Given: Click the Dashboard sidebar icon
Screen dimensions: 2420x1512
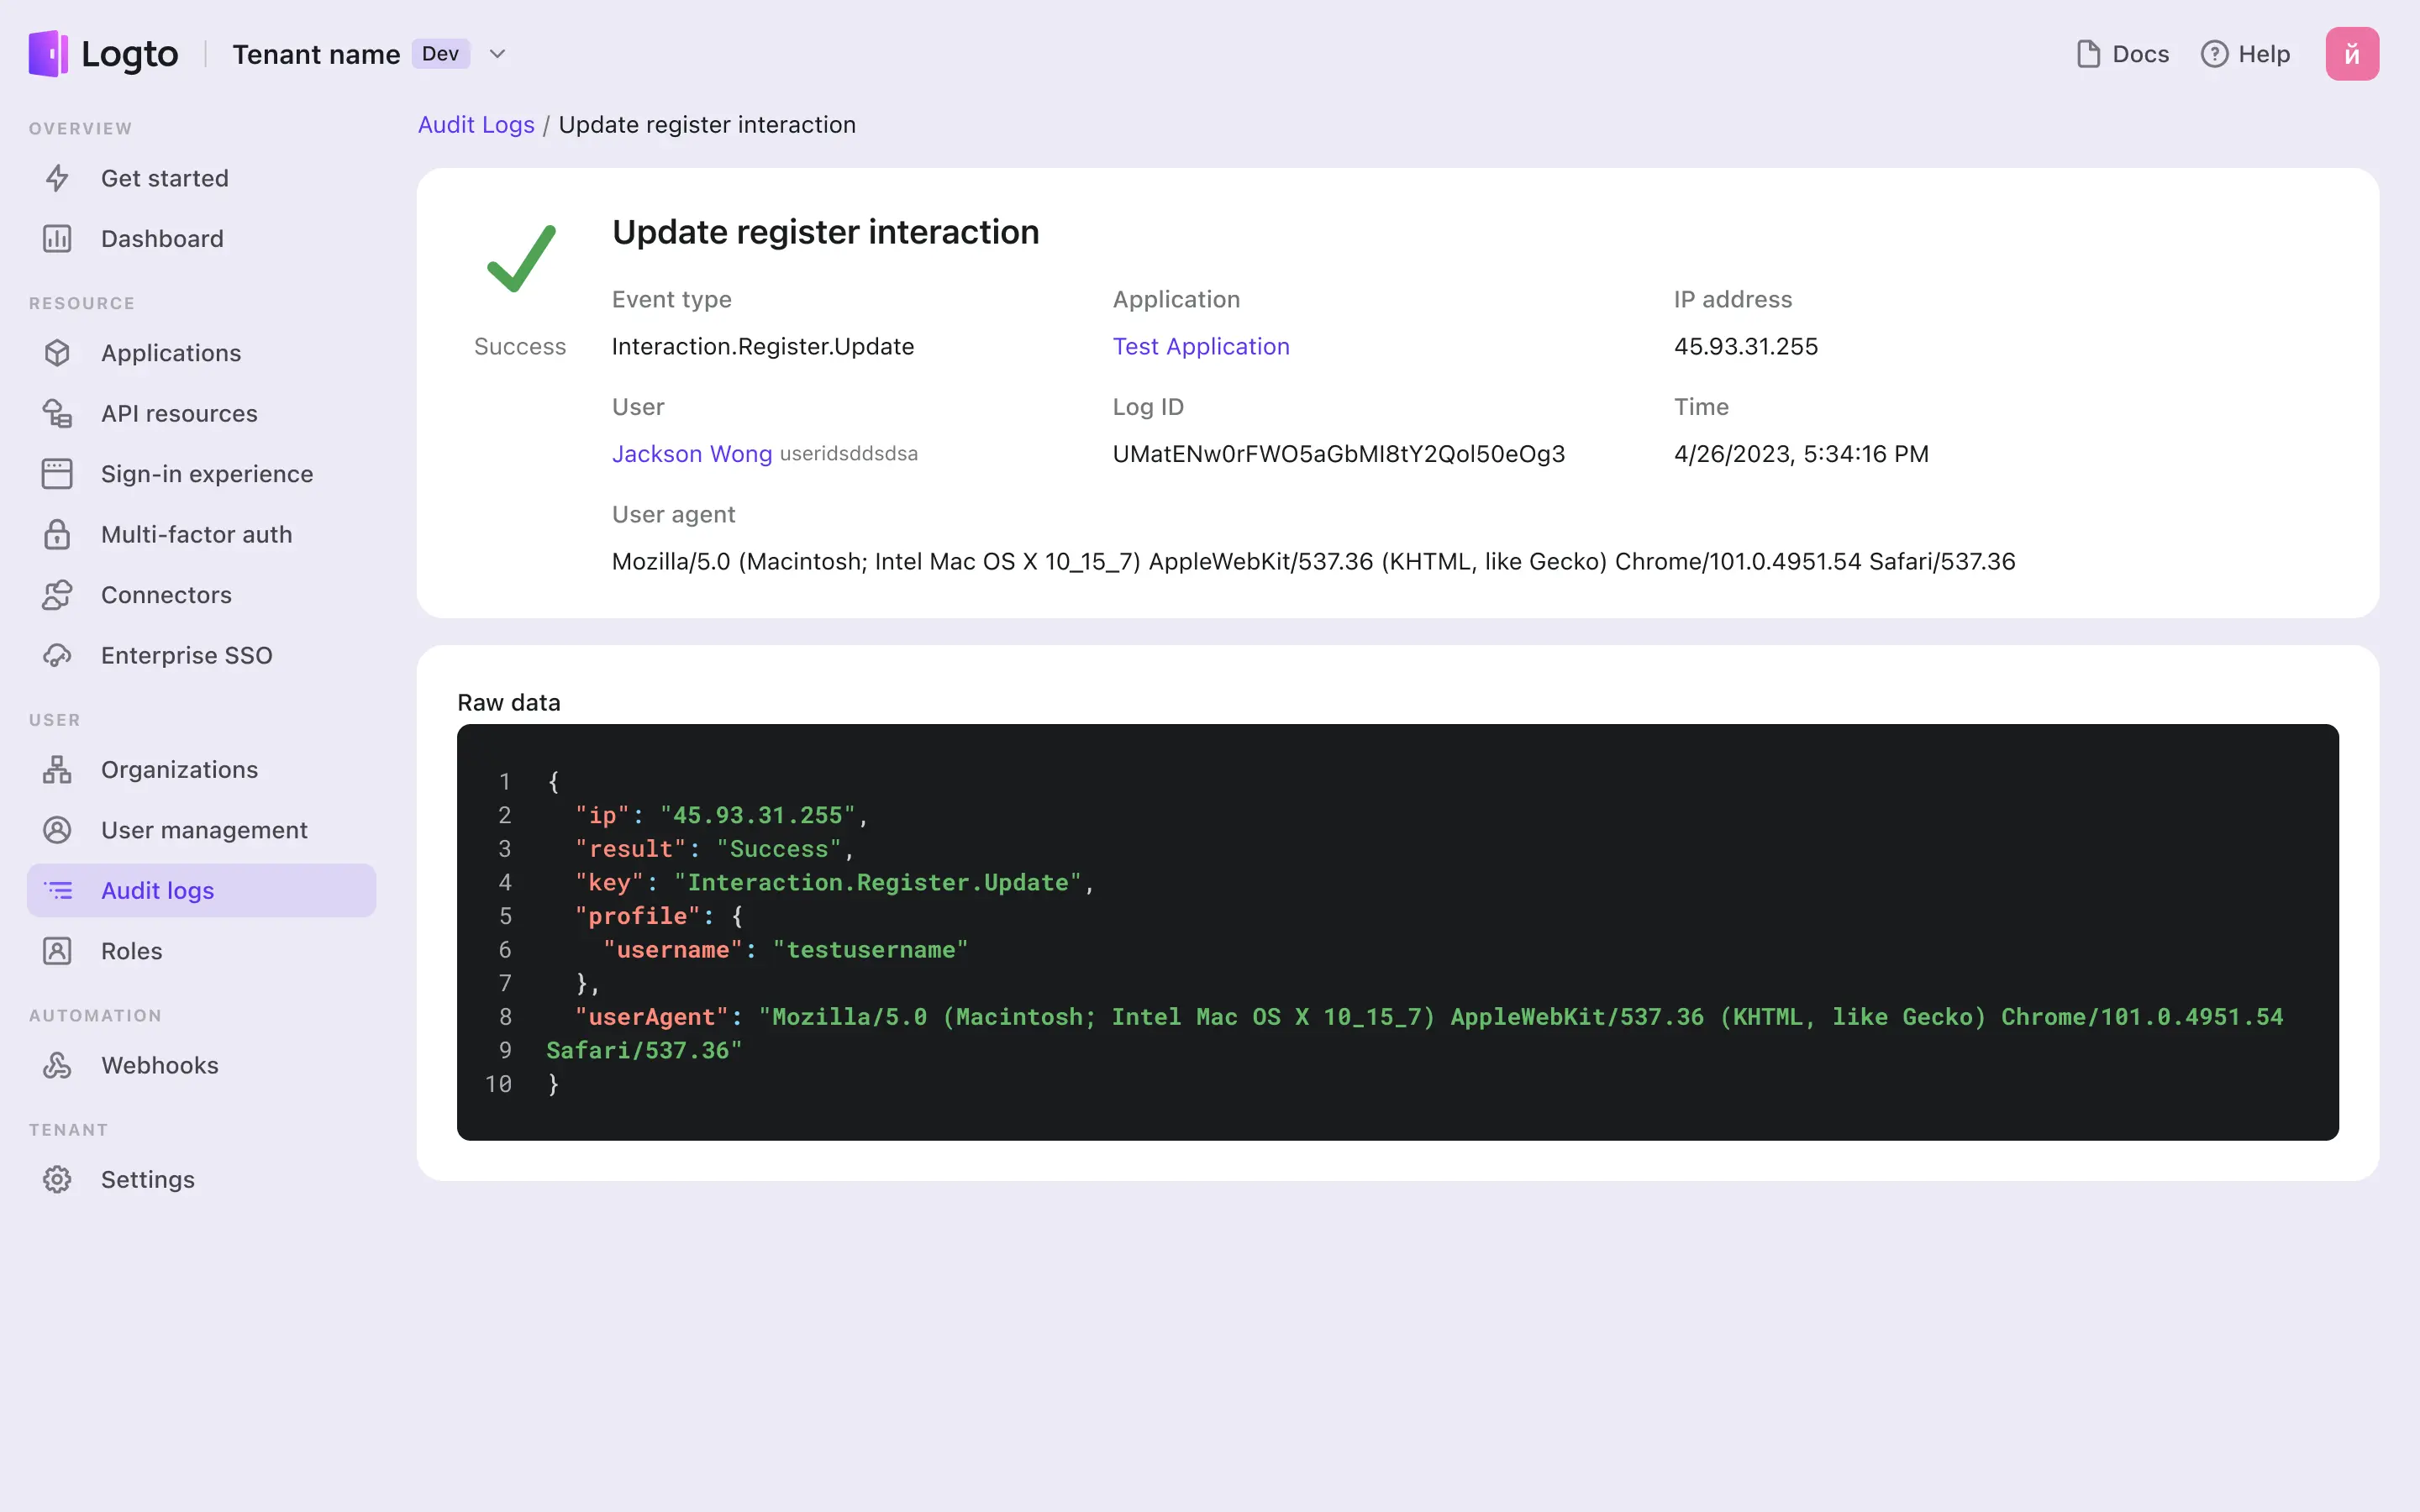Looking at the screenshot, I should (x=59, y=239).
